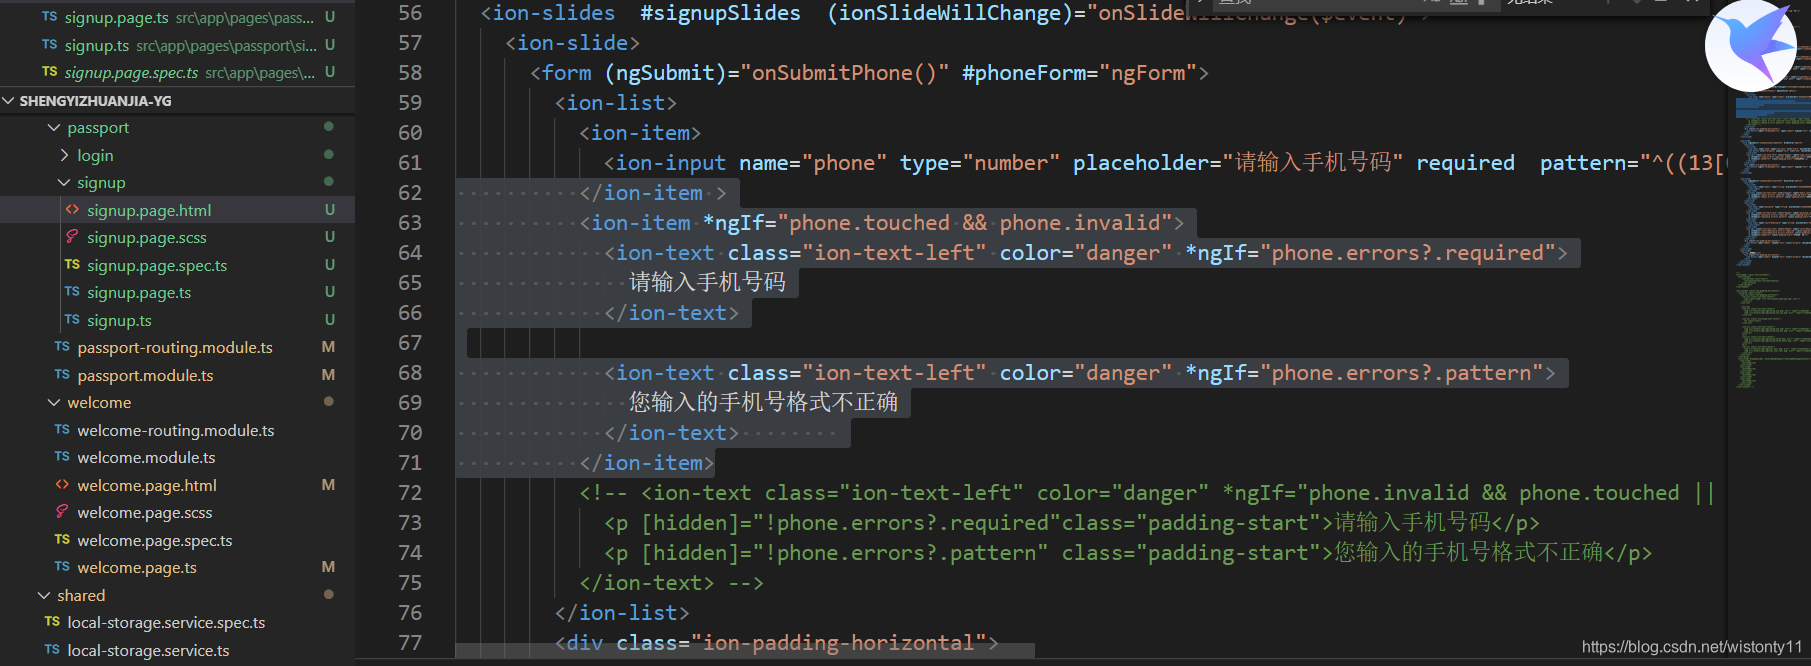Click git status dot of login folder

(x=328, y=154)
